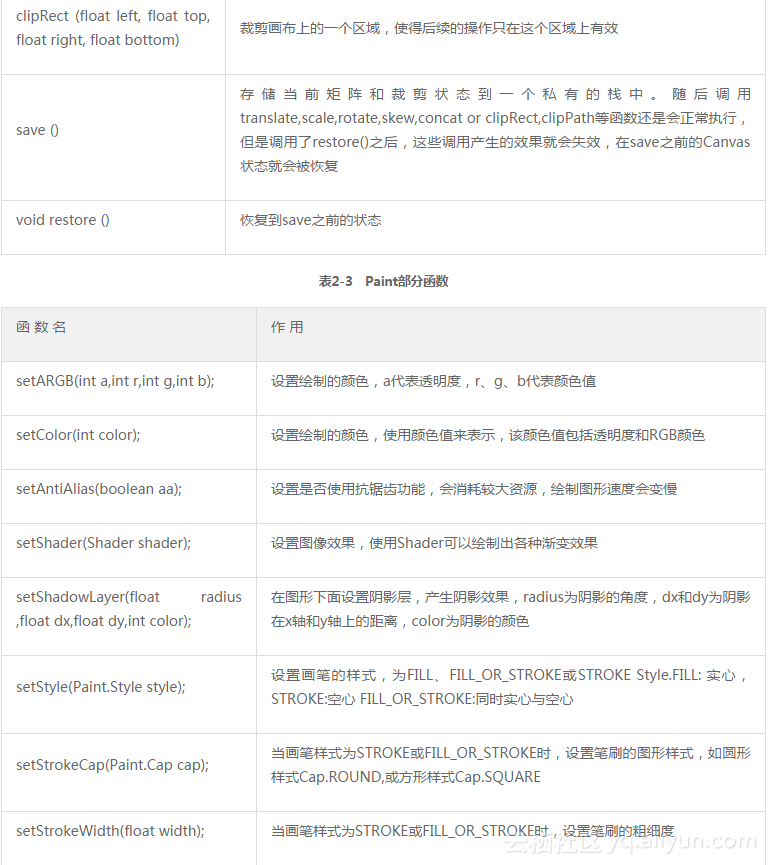Click the description about 抗锯齿功能

click(474, 489)
